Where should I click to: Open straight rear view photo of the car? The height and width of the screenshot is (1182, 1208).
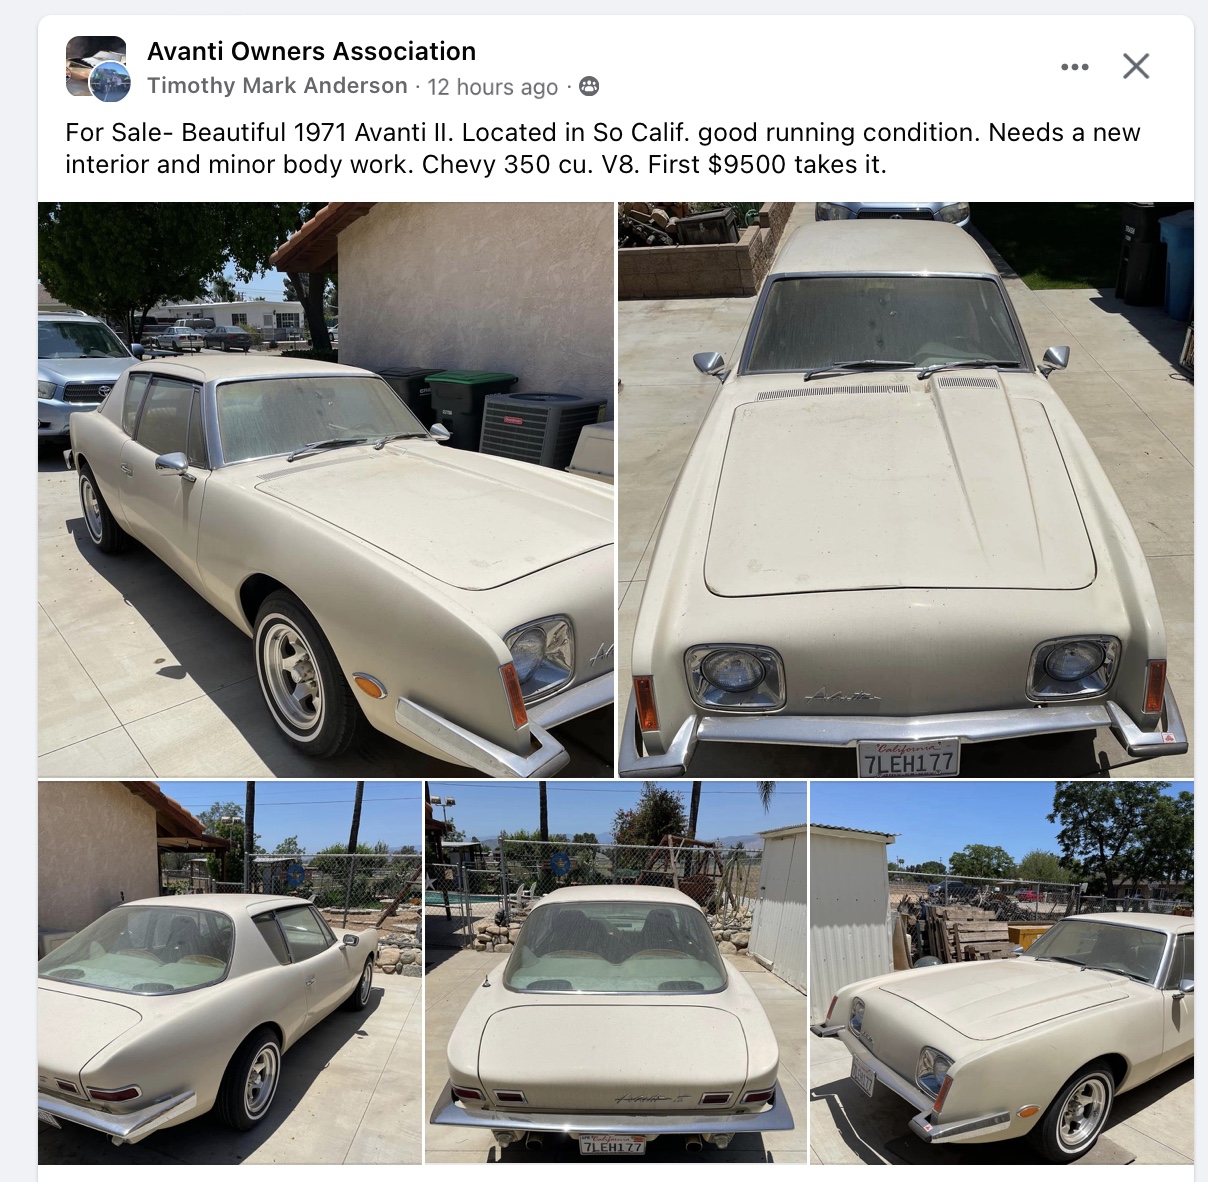pyautogui.click(x=616, y=973)
